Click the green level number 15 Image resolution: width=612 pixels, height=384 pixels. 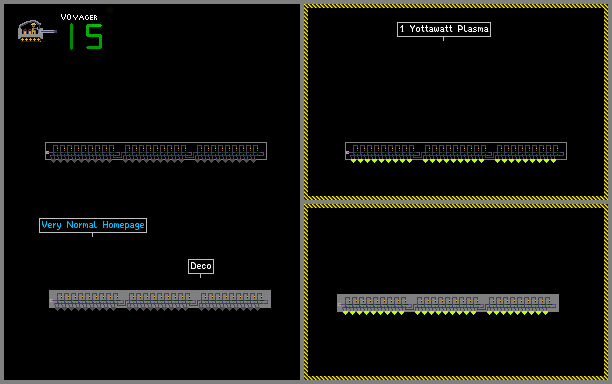(x=86, y=36)
